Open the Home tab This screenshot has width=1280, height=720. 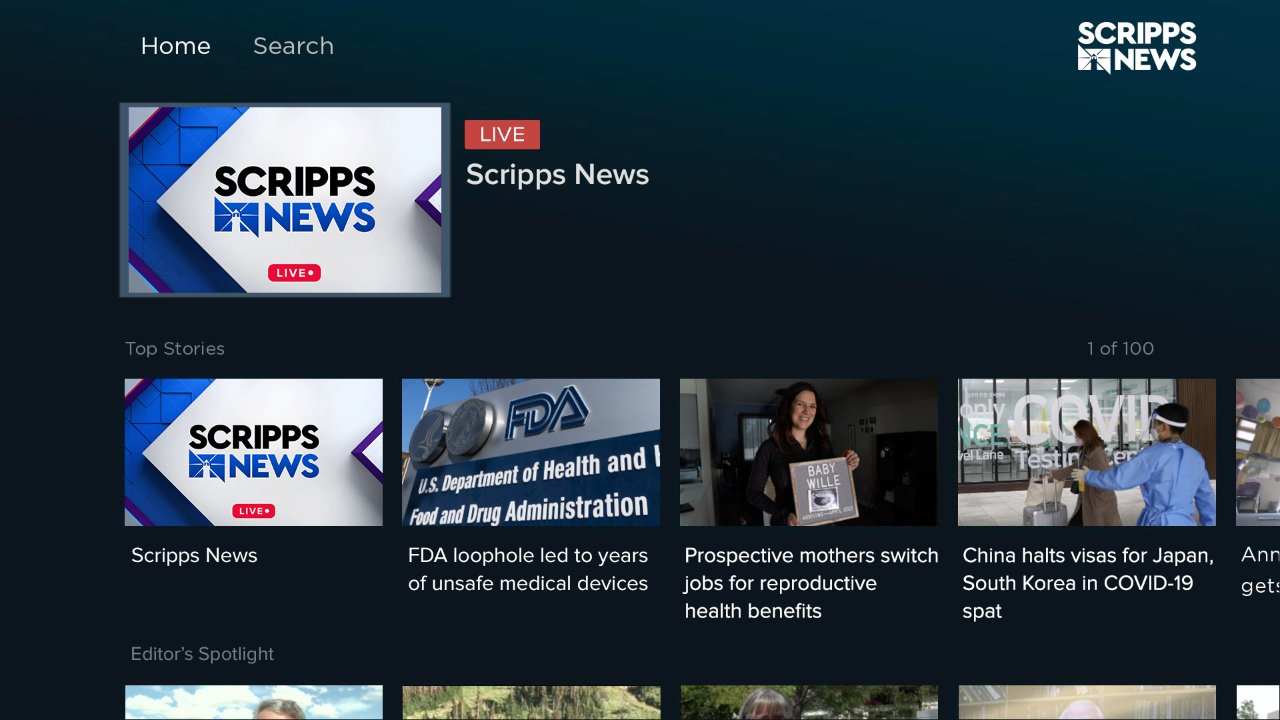tap(175, 46)
